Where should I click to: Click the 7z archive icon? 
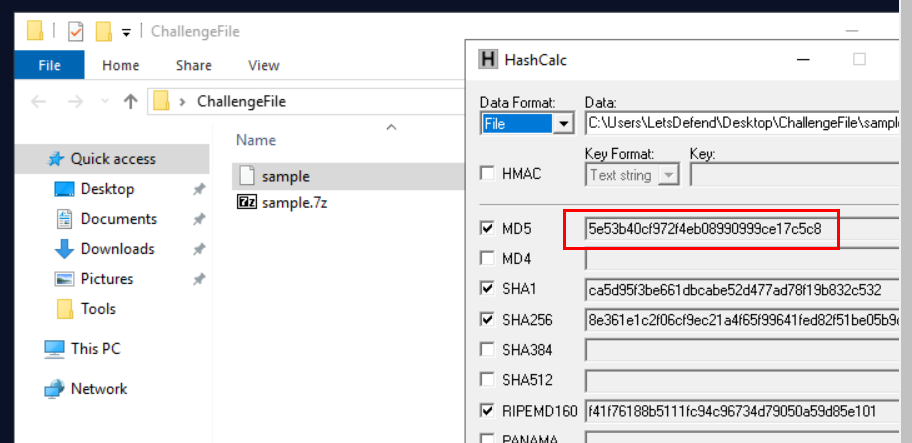247,202
